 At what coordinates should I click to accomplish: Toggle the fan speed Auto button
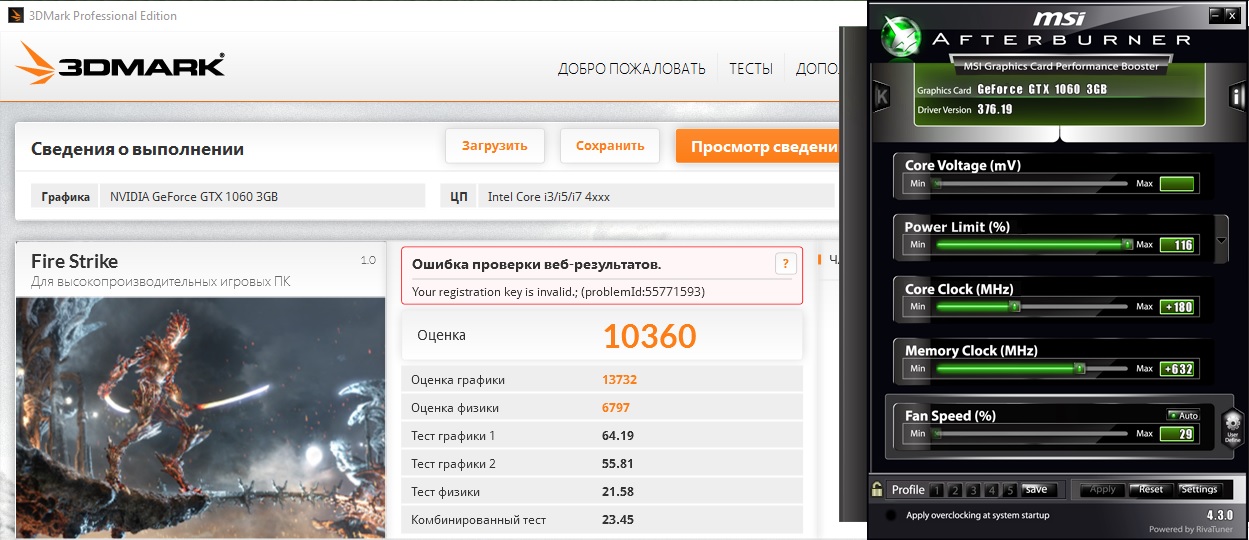tap(1183, 415)
